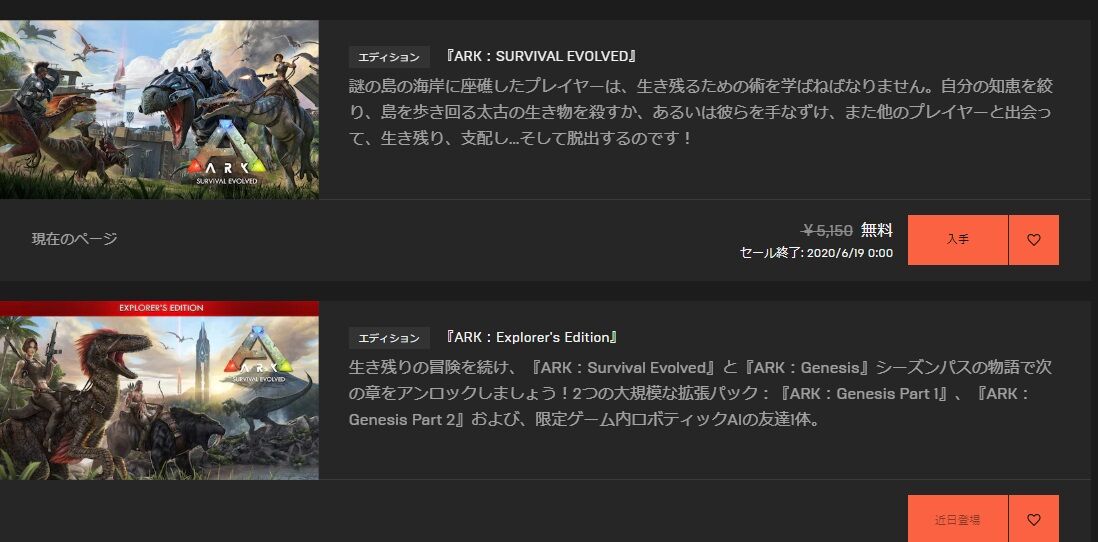This screenshot has width=1098, height=542.
Task: Click the Survival Evolved description paragraph
Action: [700, 112]
